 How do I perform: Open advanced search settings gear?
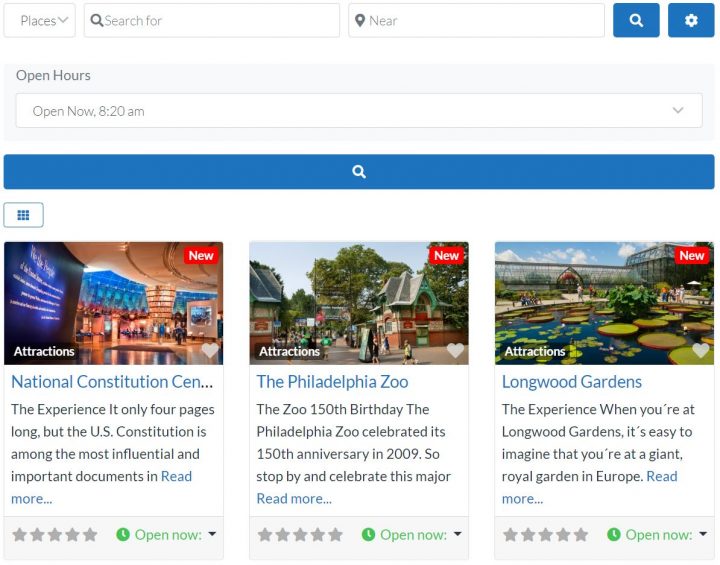click(x=691, y=20)
